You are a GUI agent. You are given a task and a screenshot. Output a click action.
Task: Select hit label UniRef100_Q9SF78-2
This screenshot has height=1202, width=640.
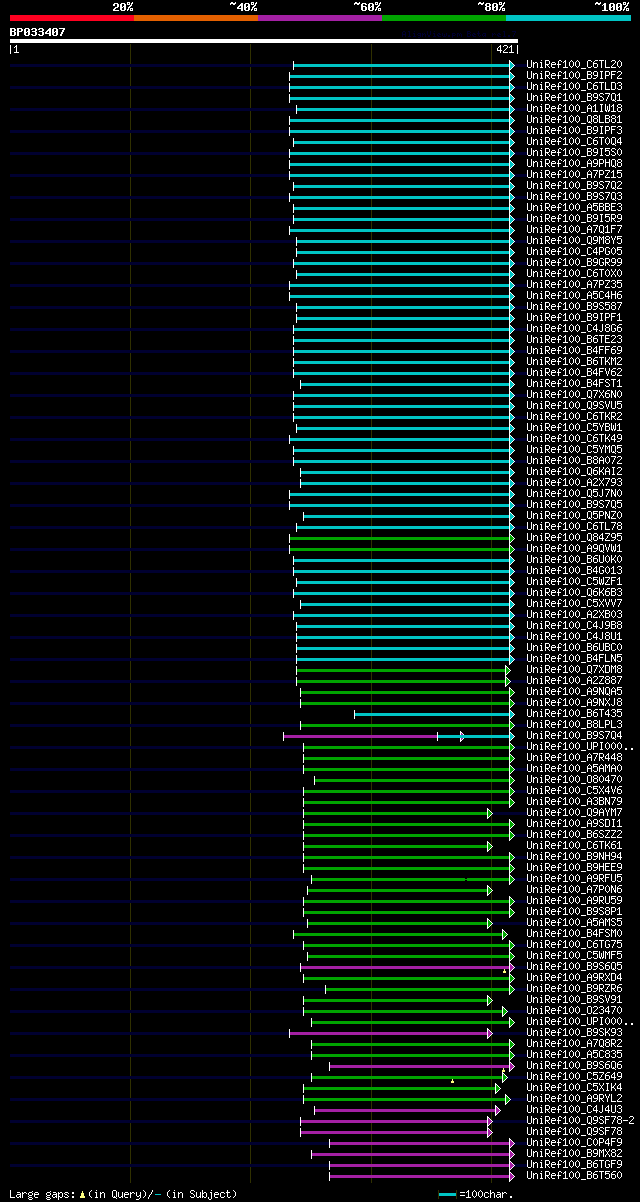click(580, 1120)
